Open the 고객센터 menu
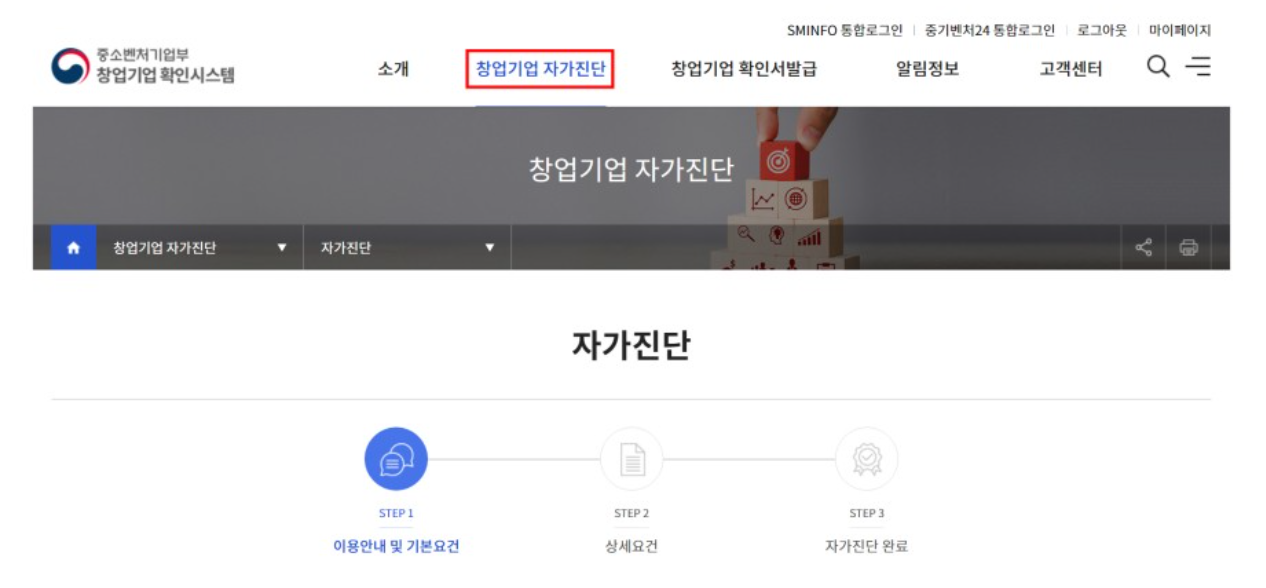Image resolution: width=1266 pixels, height=588 pixels. pos(1071,69)
